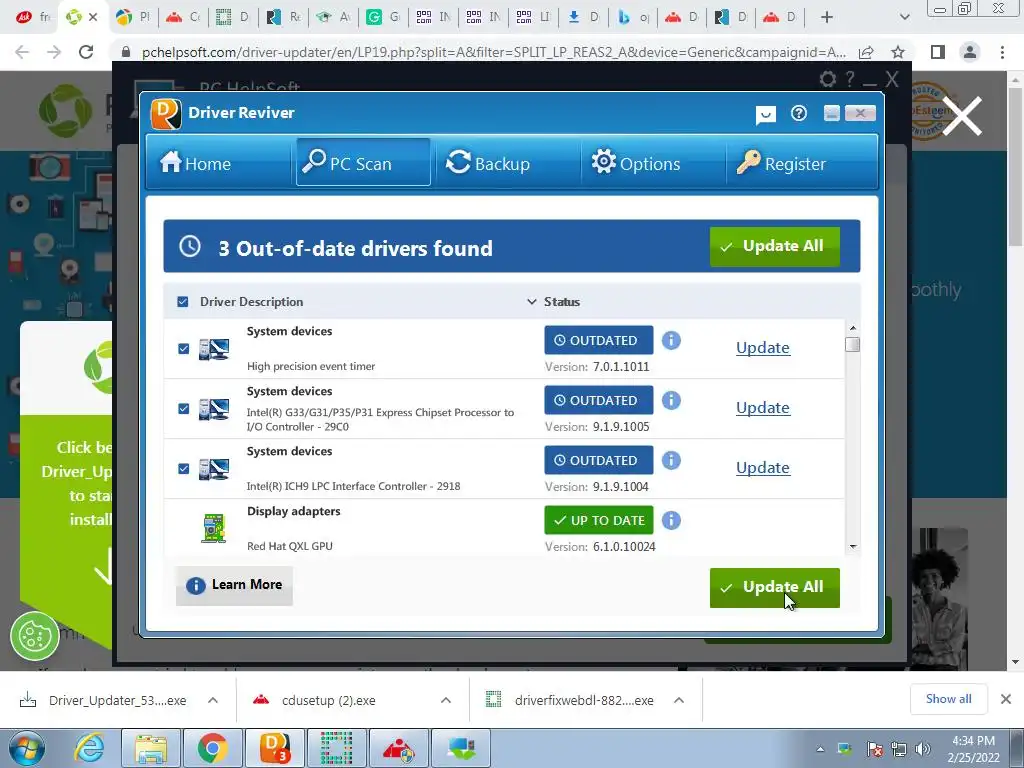This screenshot has height=768, width=1024.
Task: Share this page from the address bar
Action: coord(867,52)
